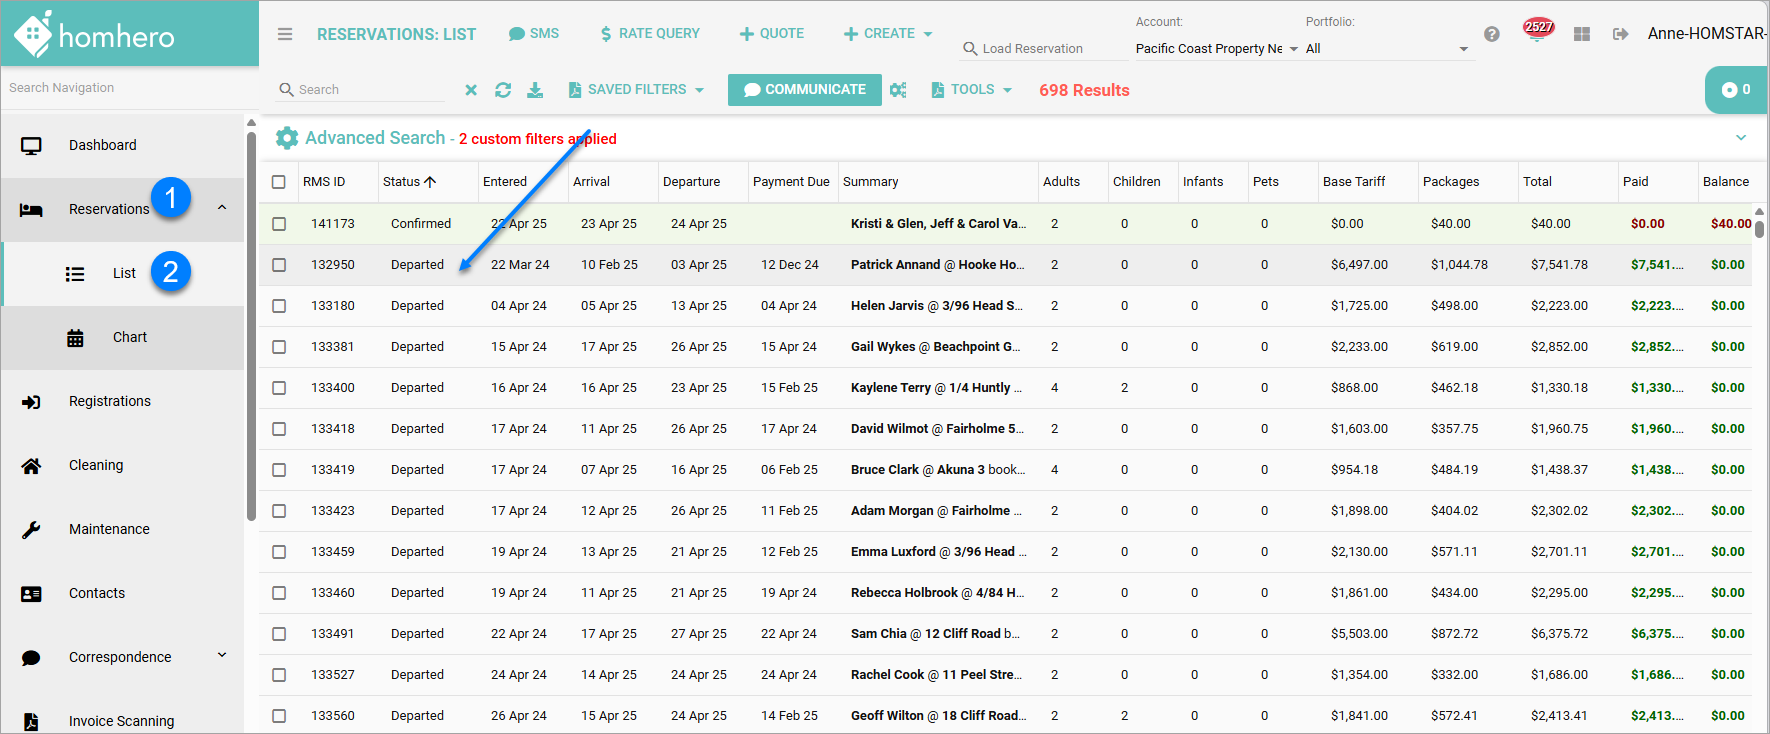The width and height of the screenshot is (1770, 734).
Task: Open the help question mark icon
Action: (x=1491, y=34)
